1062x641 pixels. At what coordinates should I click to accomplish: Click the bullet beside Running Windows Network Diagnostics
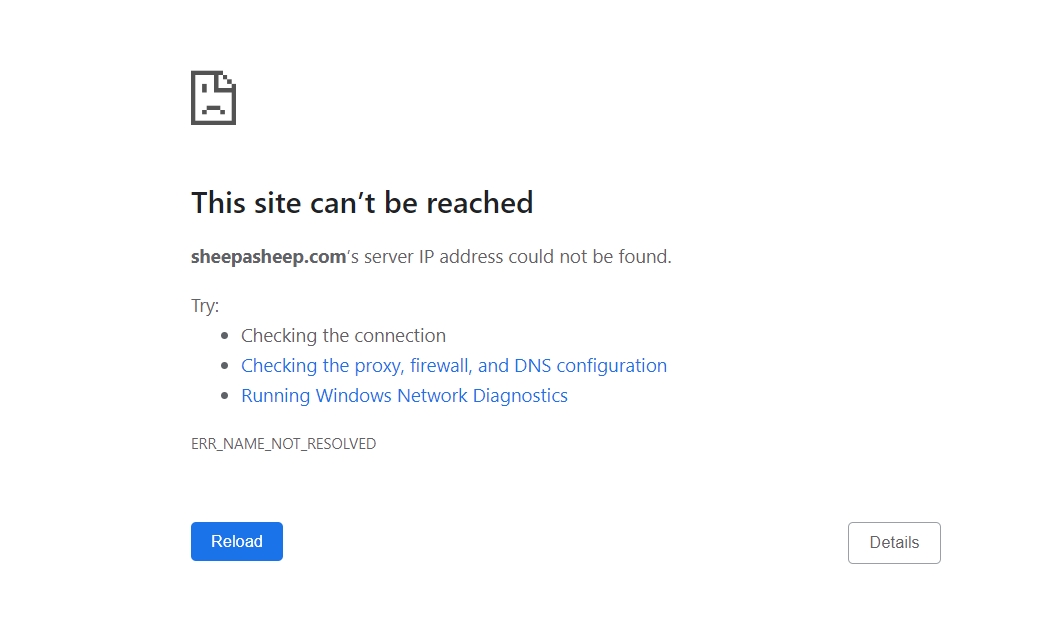pos(225,397)
